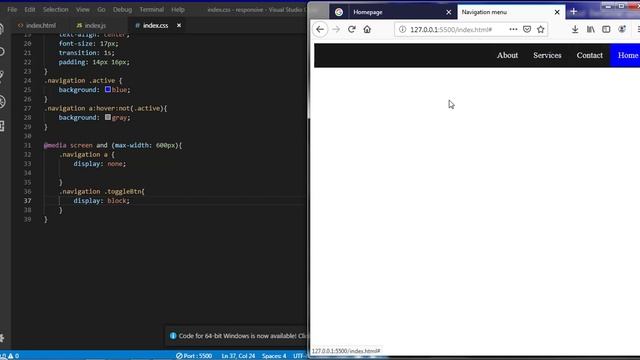
Task: Click the site information icon in address bar
Action: click(x=402, y=29)
